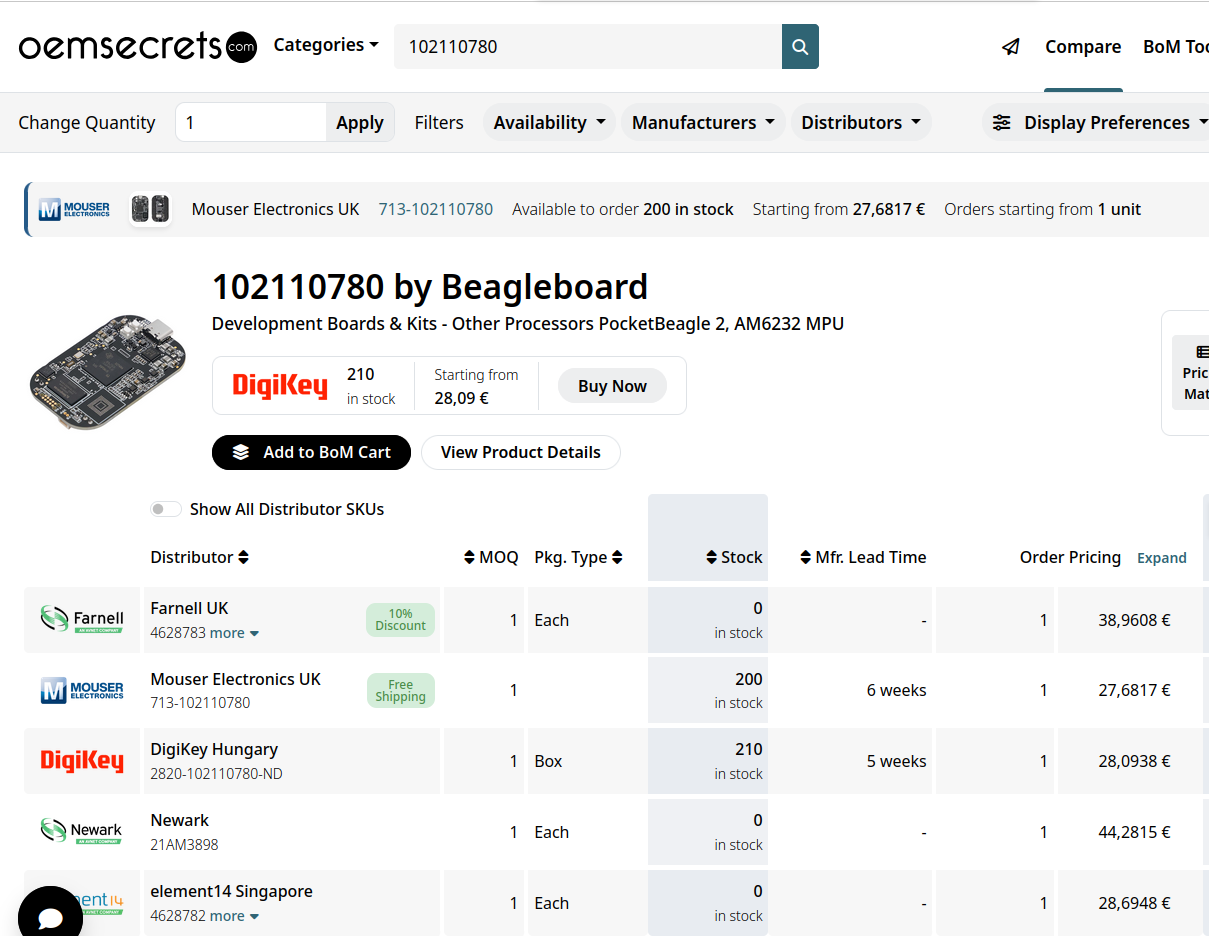Click the Filters label
Image resolution: width=1209 pixels, height=936 pixels.
pyautogui.click(x=439, y=123)
